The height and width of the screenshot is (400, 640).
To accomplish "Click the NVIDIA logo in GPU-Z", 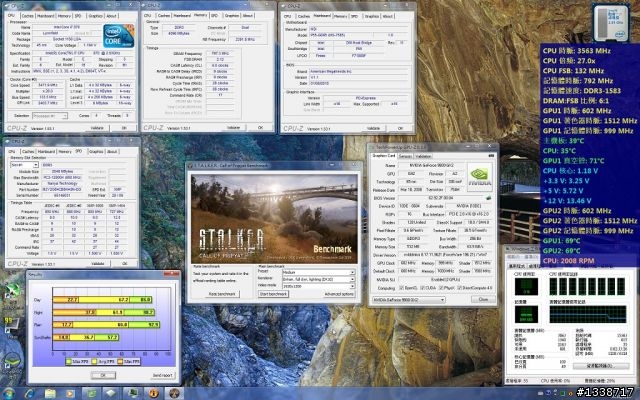I will (480, 175).
